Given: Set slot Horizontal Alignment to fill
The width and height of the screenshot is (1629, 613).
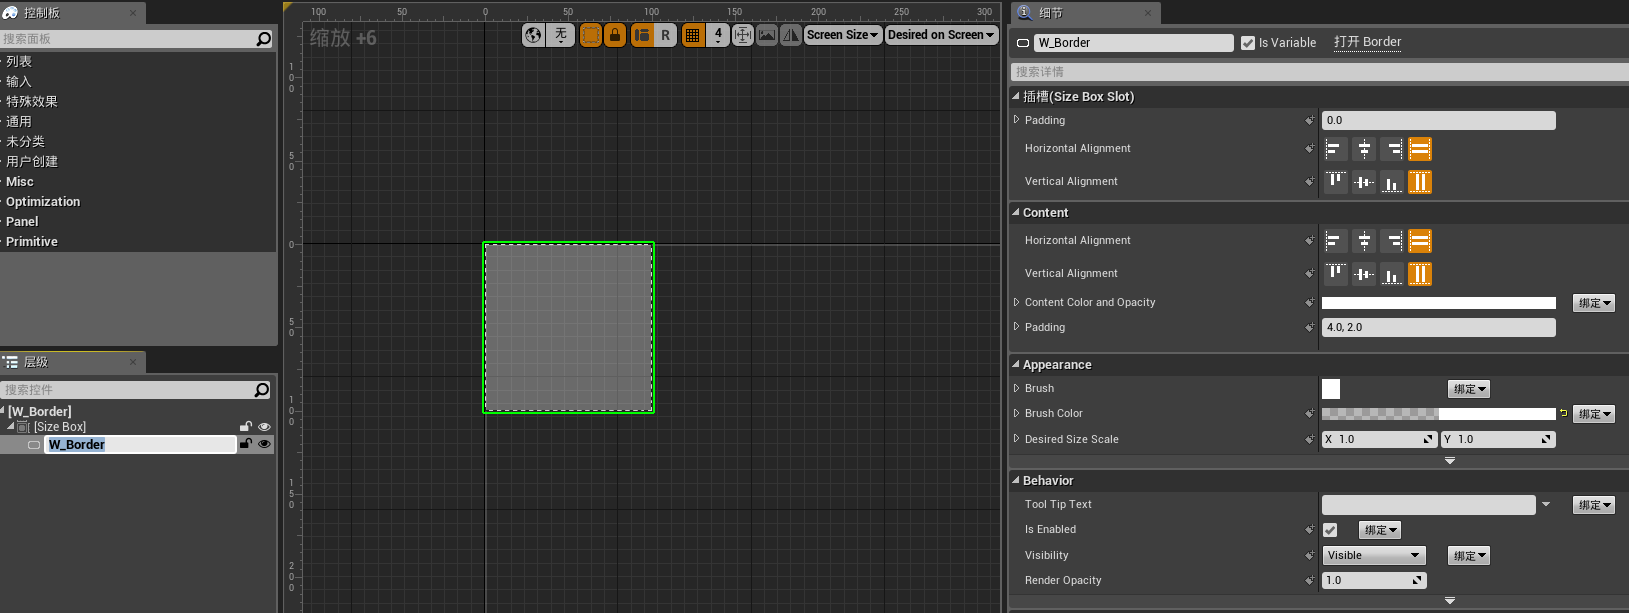Looking at the screenshot, I should tap(1420, 149).
